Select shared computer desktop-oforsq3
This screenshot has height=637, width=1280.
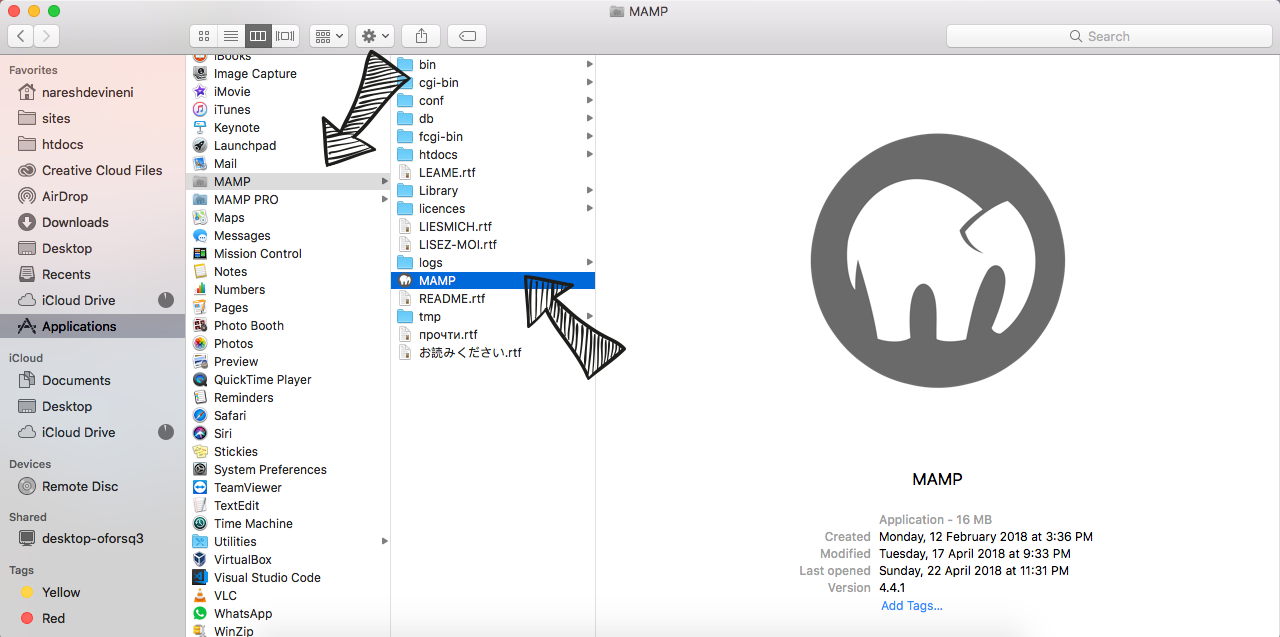click(x=93, y=538)
